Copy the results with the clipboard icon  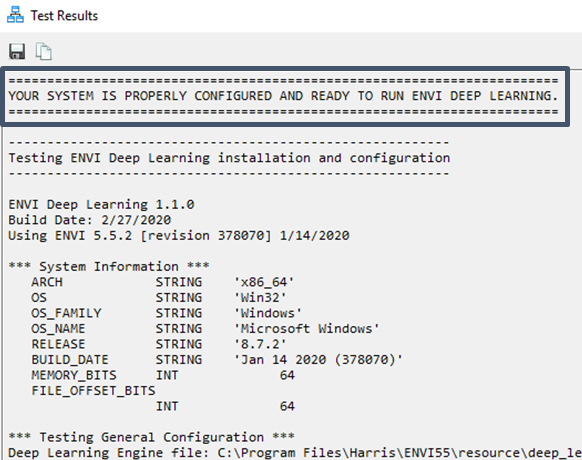click(43, 51)
